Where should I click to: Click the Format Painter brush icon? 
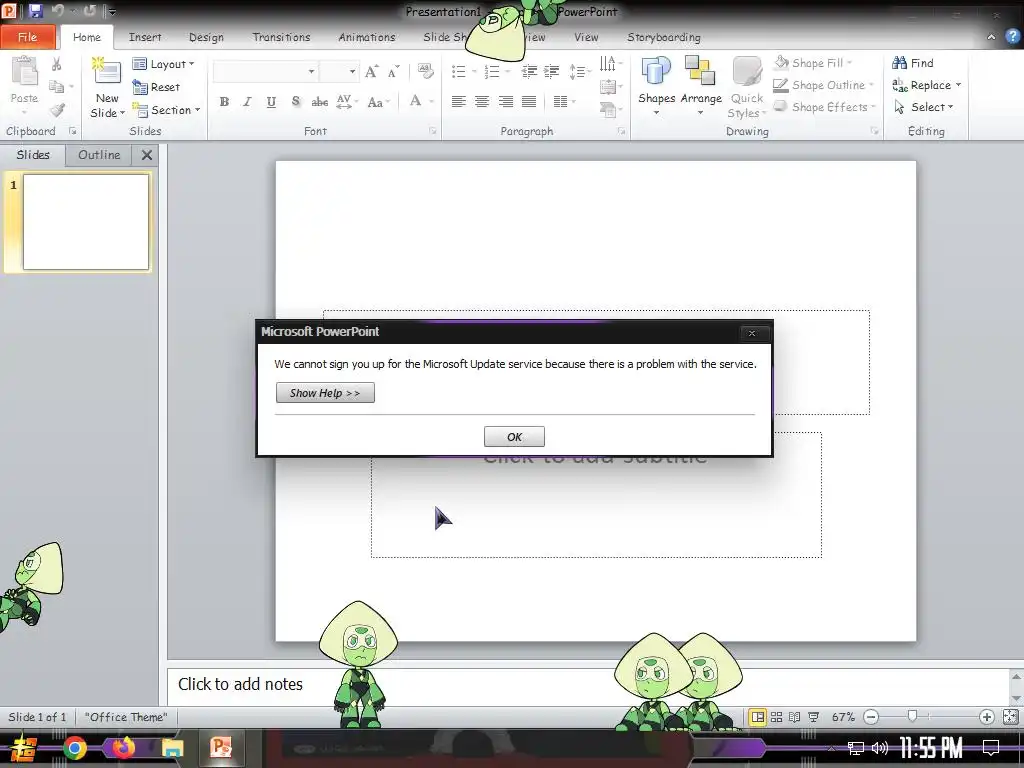tap(57, 109)
